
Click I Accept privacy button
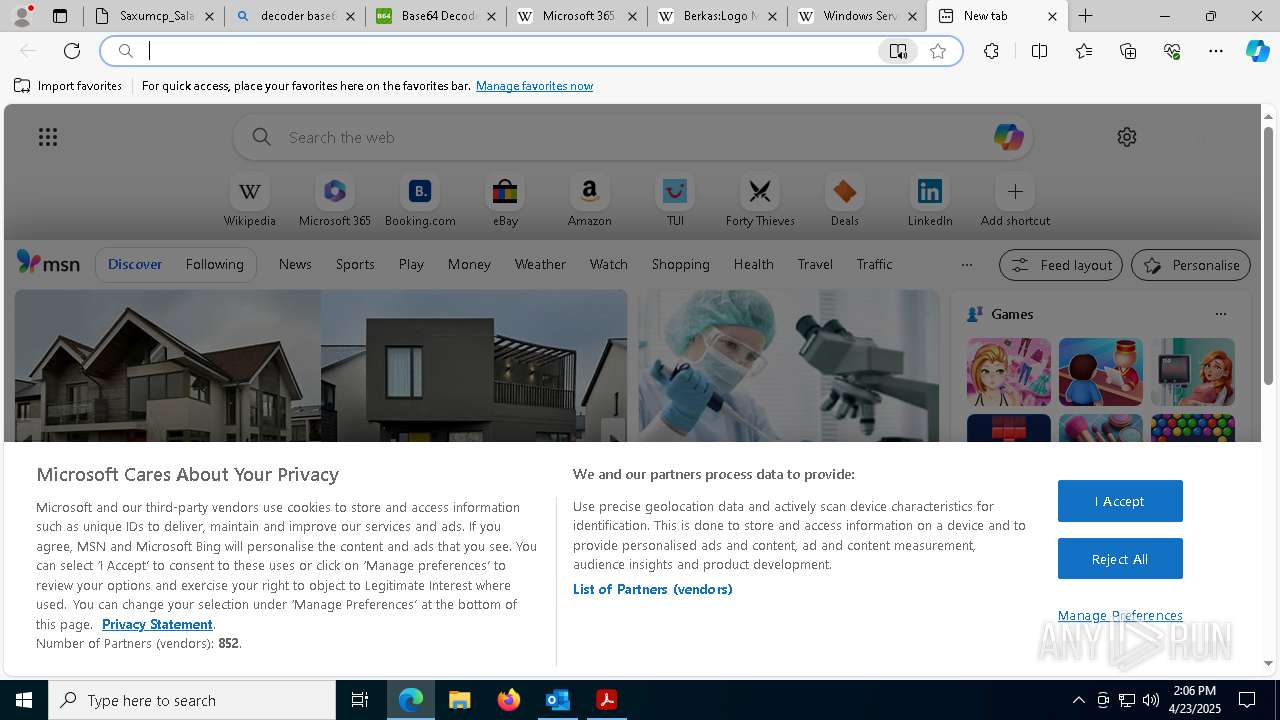click(x=1120, y=501)
